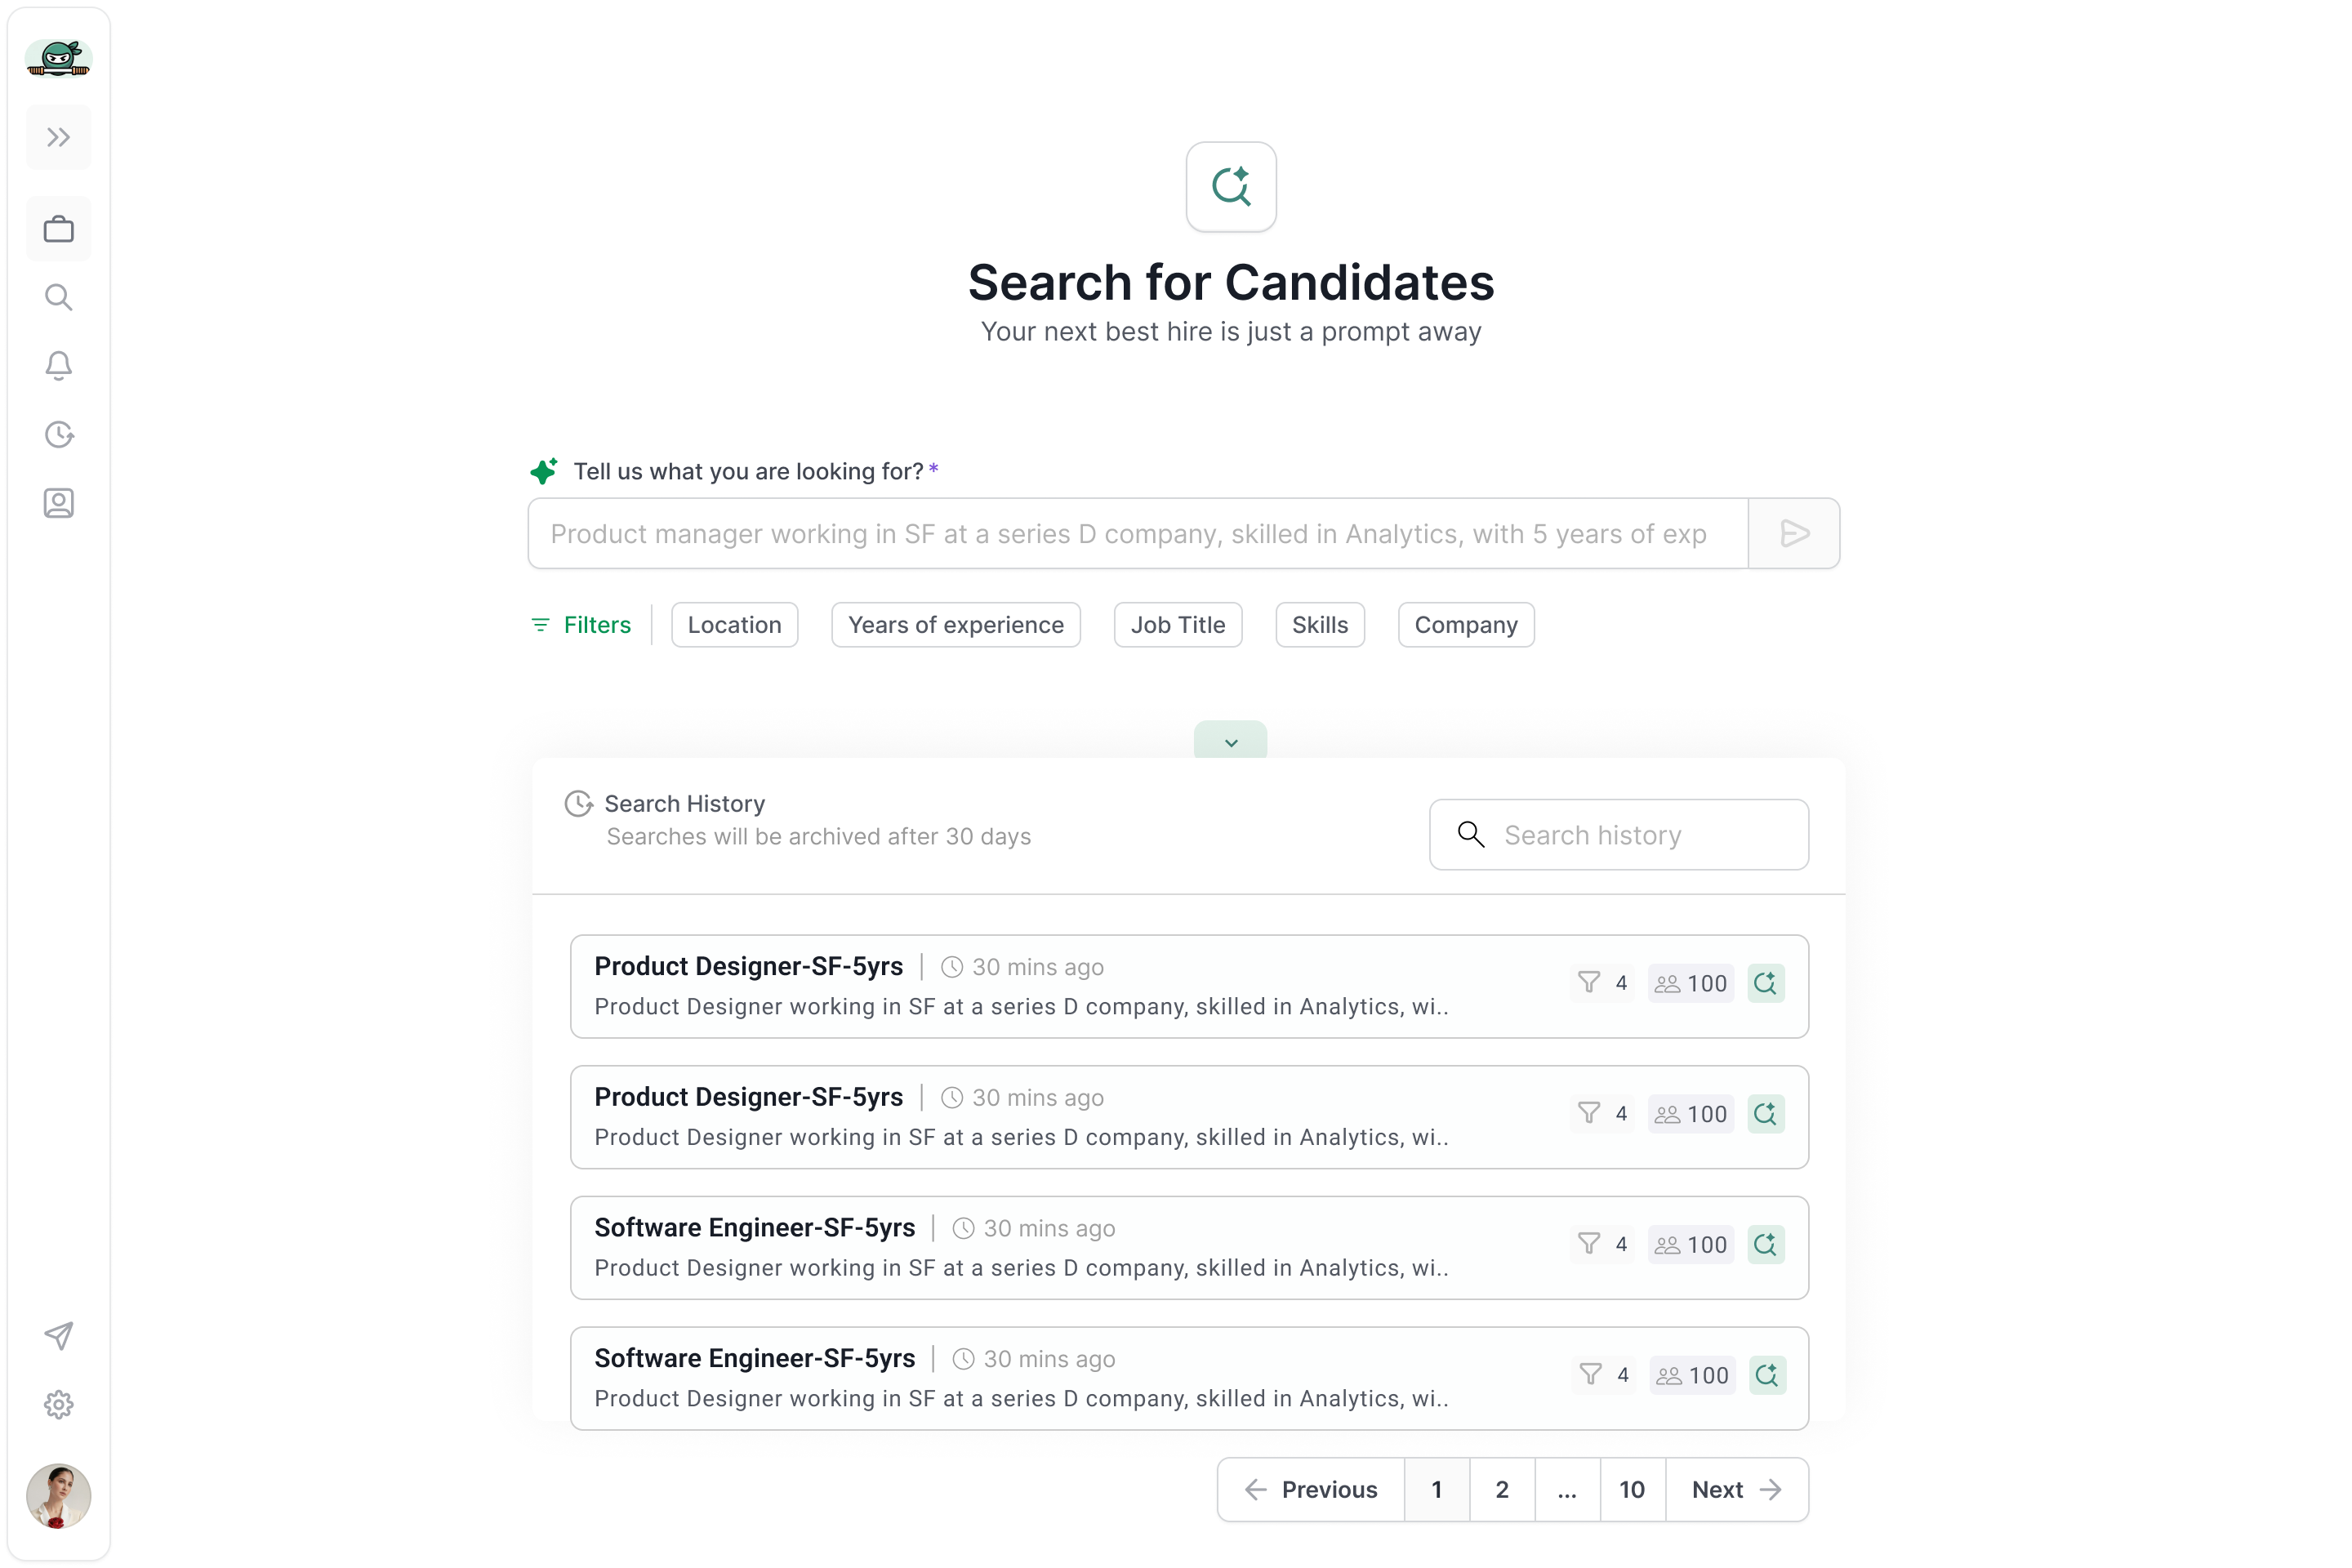Submit the prompt with the arrow button
2352x1568 pixels.
tap(1794, 534)
